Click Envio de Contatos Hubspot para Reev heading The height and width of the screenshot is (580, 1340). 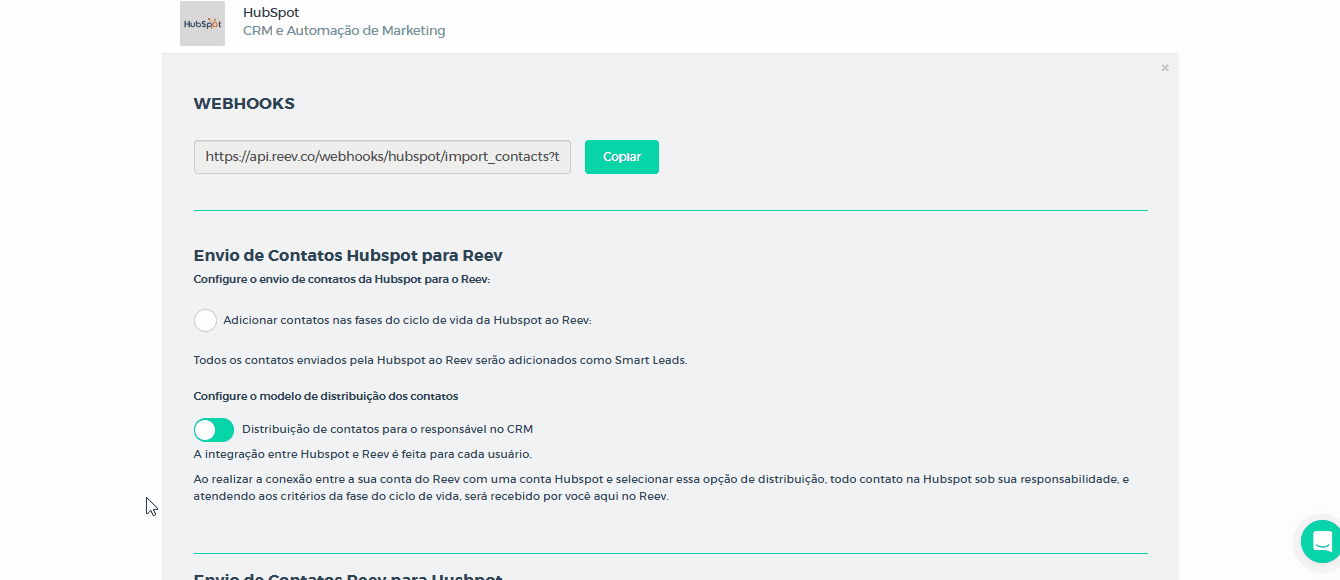[348, 255]
